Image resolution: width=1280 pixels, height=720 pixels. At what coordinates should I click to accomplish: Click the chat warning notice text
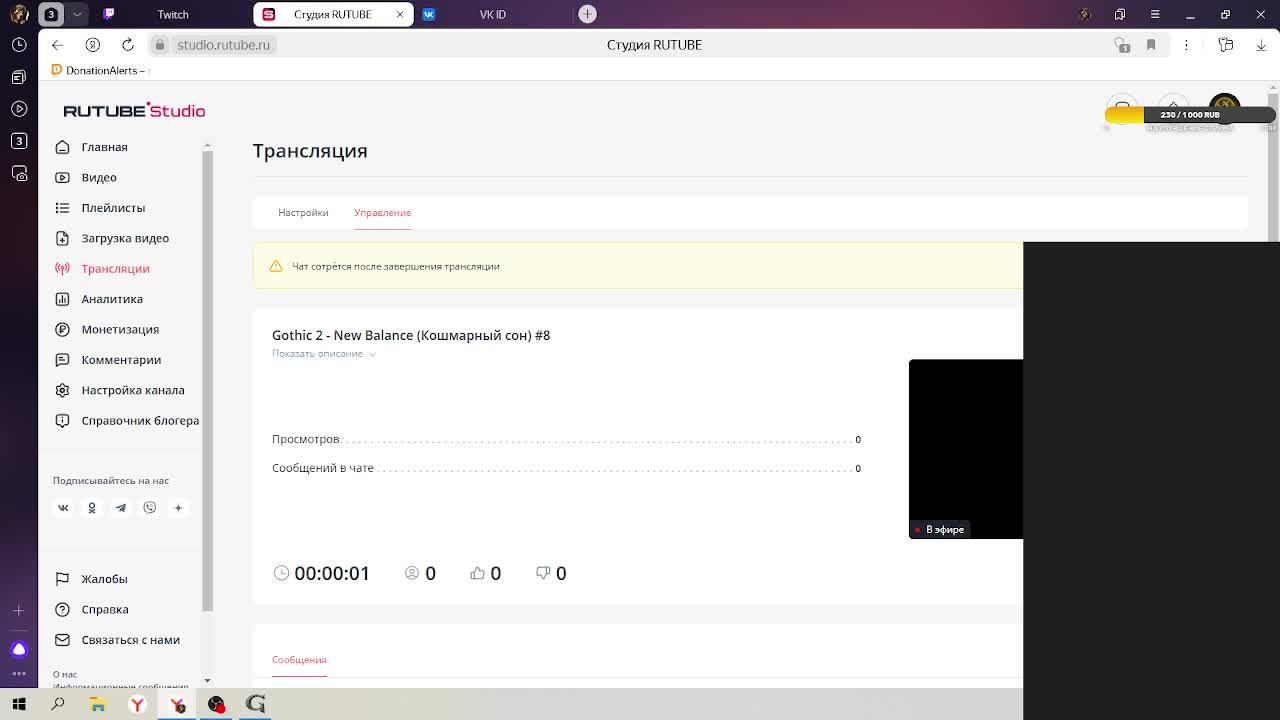pyautogui.click(x=396, y=266)
